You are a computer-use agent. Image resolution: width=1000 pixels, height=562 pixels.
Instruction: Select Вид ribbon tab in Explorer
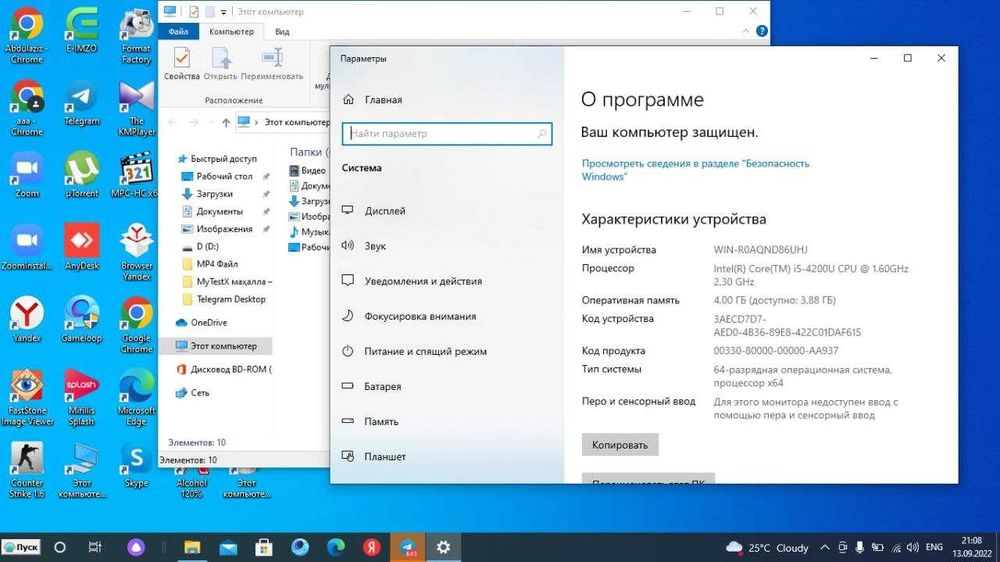[x=282, y=31]
